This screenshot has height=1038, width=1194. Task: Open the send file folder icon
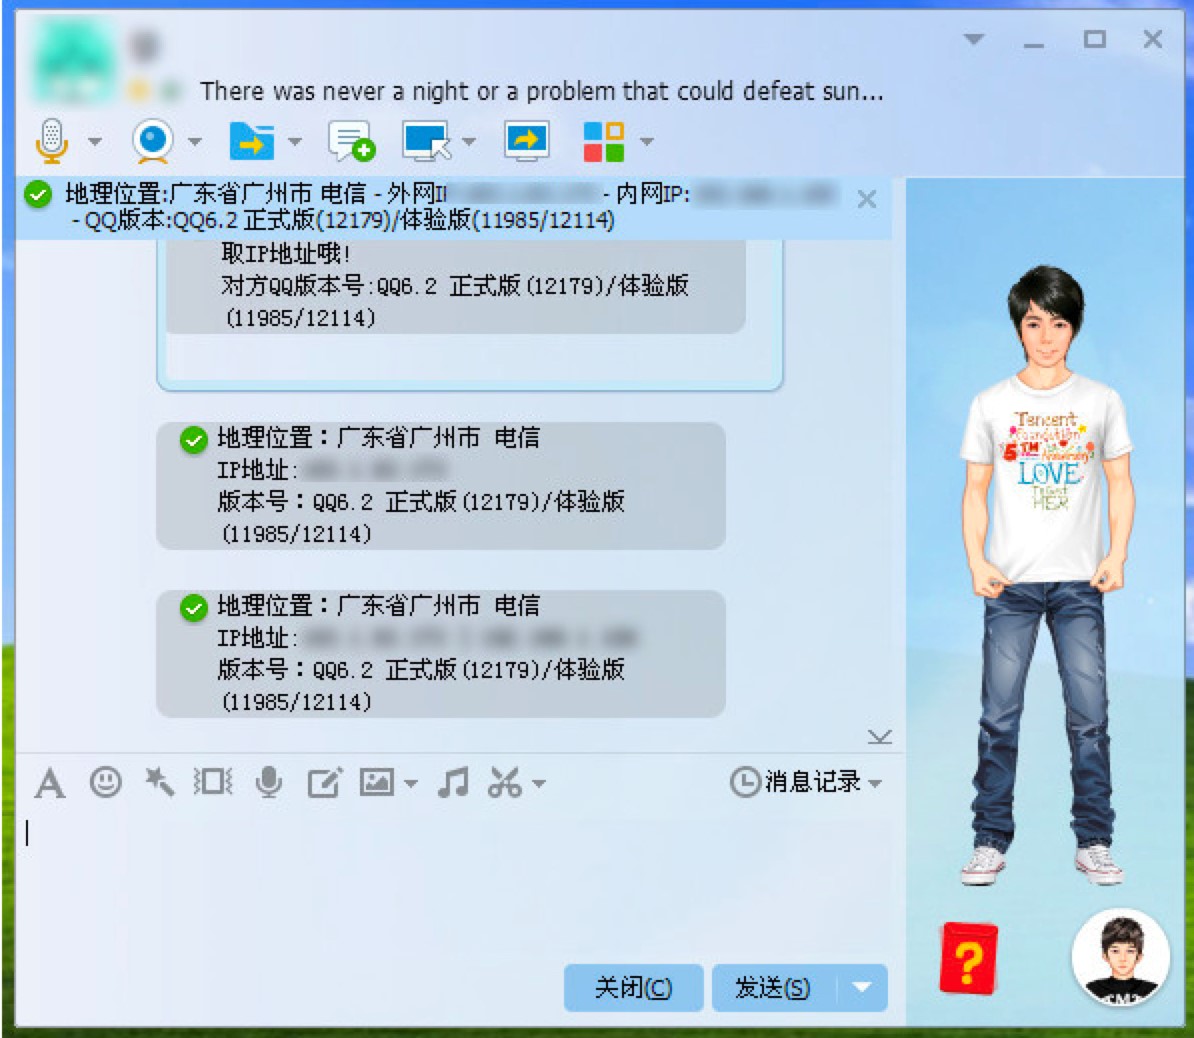tap(252, 141)
